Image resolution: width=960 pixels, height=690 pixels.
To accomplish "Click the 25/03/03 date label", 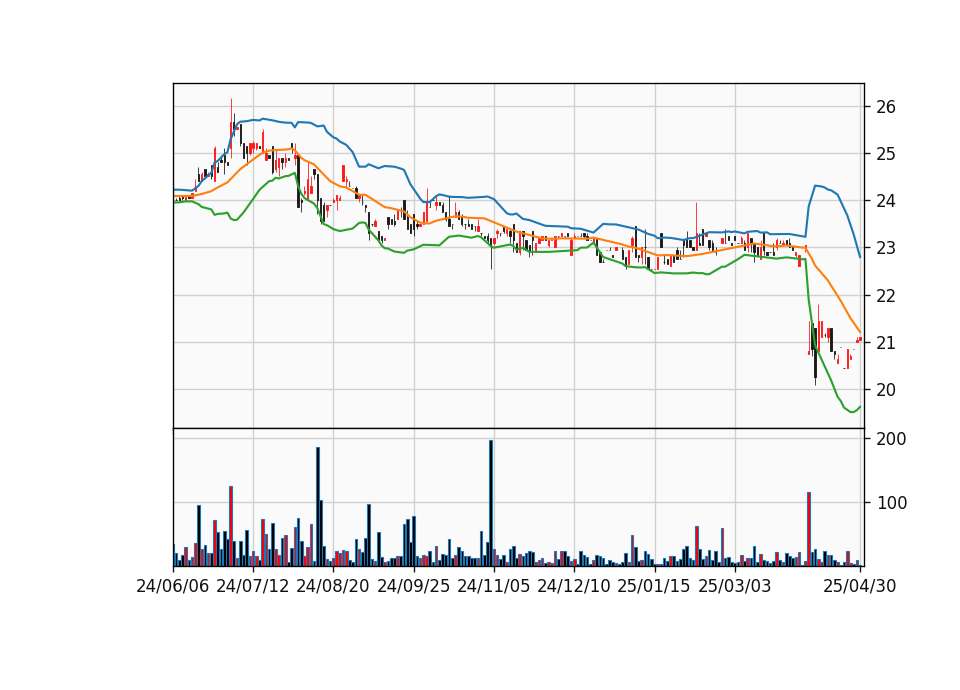I will [735, 586].
